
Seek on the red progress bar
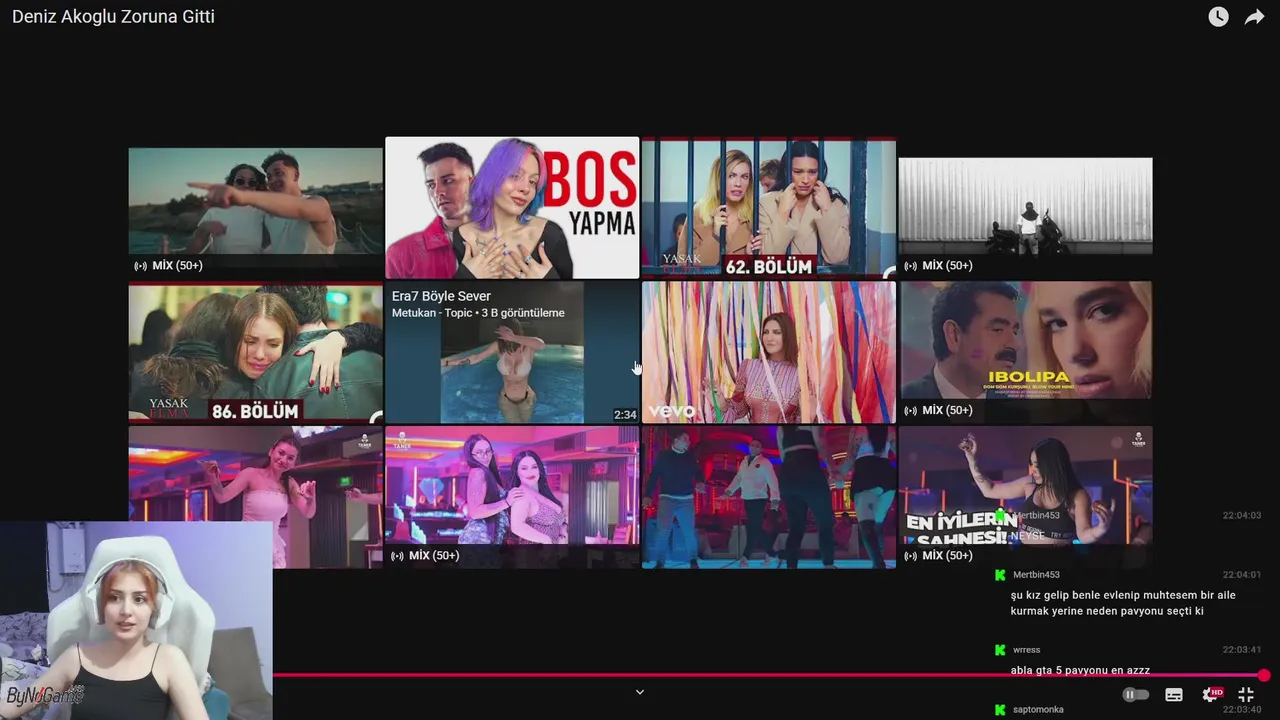768,675
